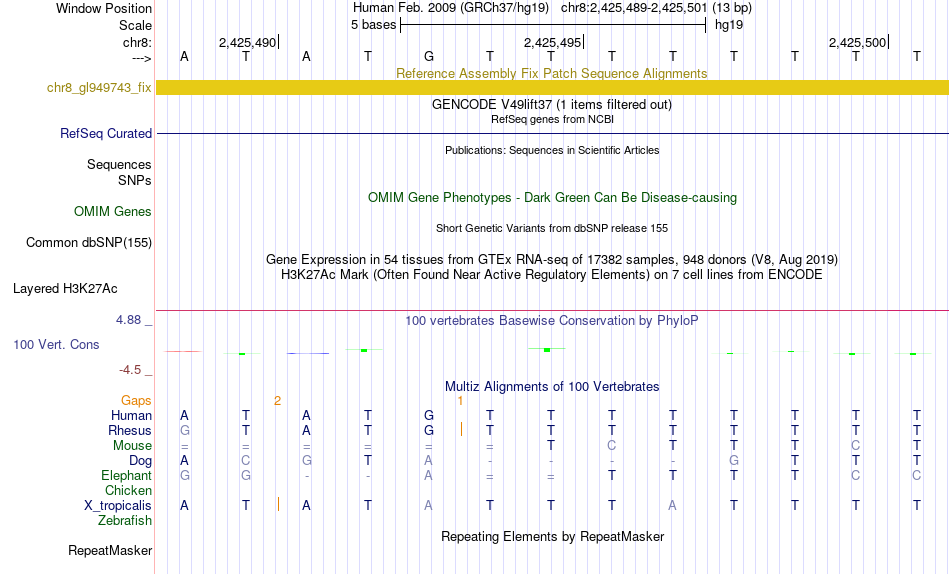Click the 4.88 upper PhyloP axis value
950x574 pixels.
tap(128, 319)
